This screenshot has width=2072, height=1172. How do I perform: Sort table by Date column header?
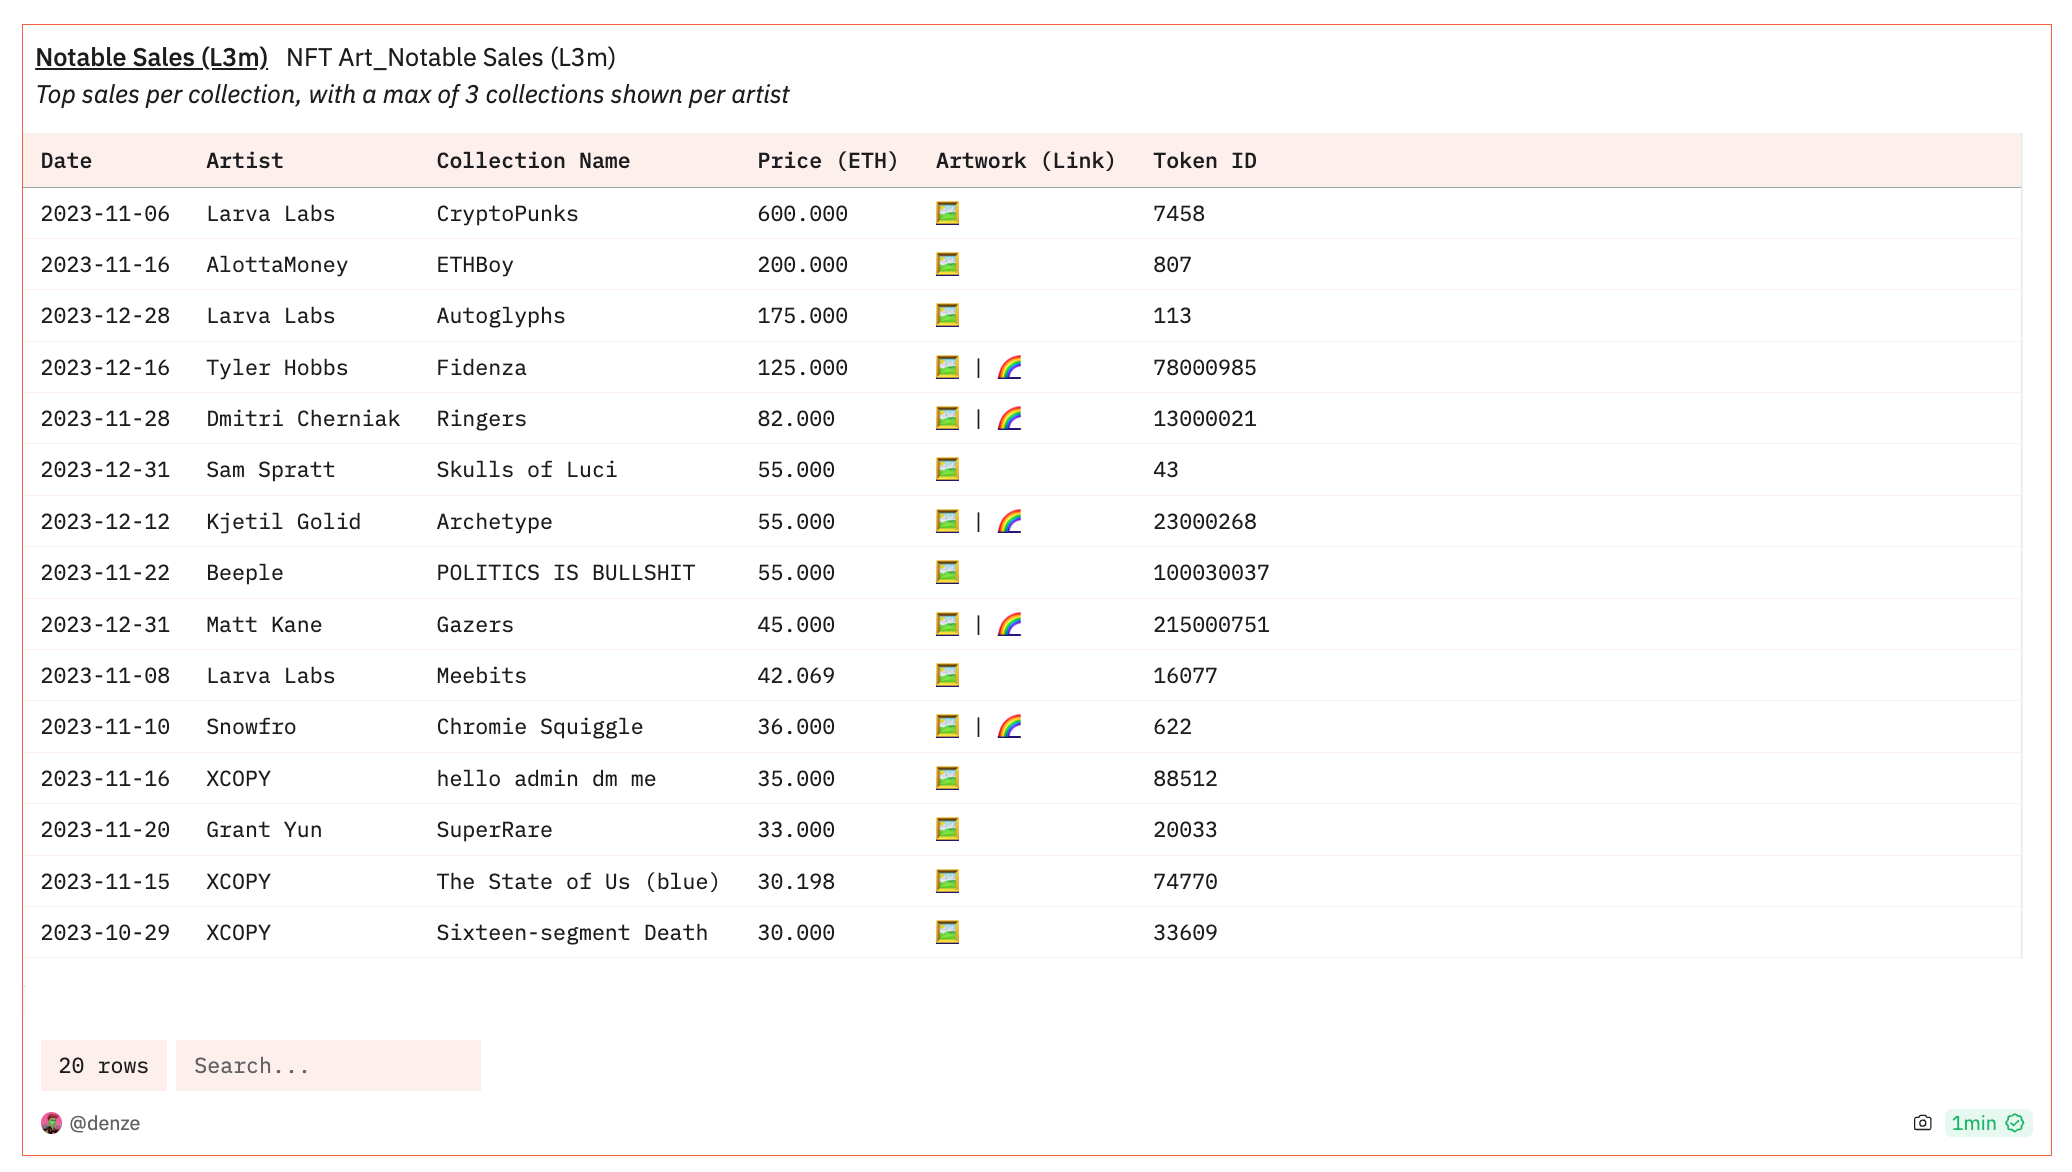[x=66, y=160]
